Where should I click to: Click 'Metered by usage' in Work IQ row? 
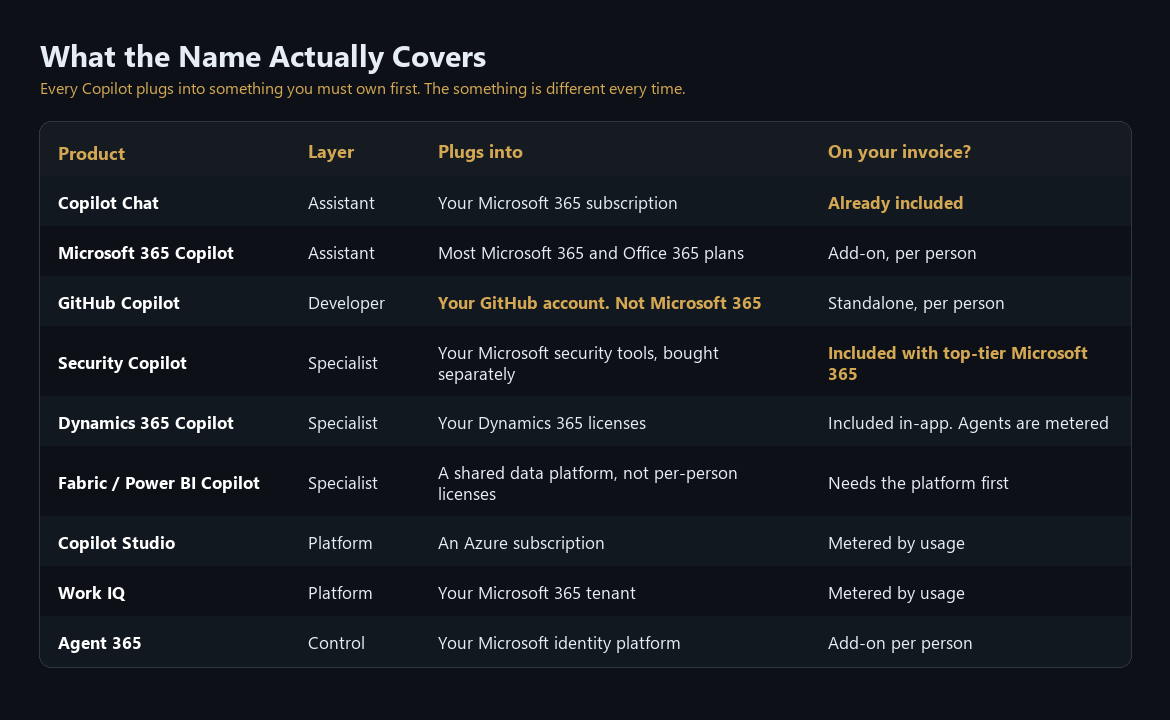coord(896,593)
